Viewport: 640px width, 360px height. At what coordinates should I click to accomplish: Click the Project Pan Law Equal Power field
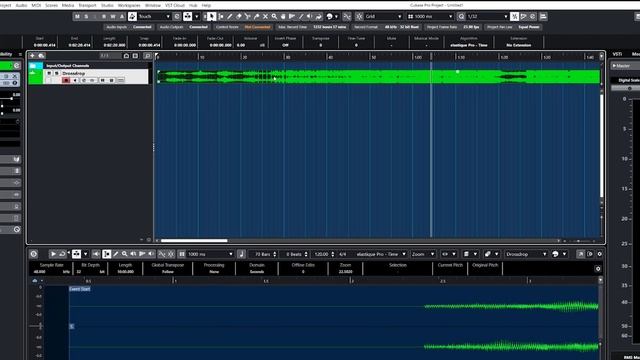point(513,27)
